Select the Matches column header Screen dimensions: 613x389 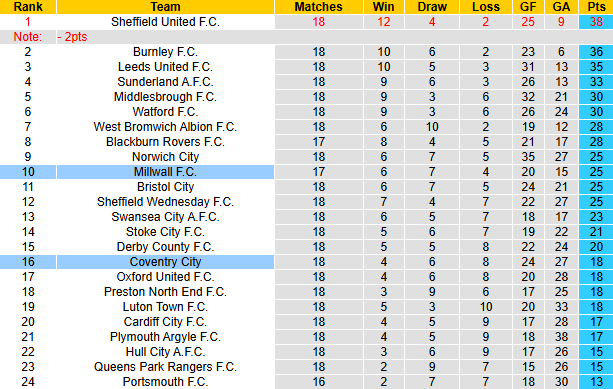(319, 7)
